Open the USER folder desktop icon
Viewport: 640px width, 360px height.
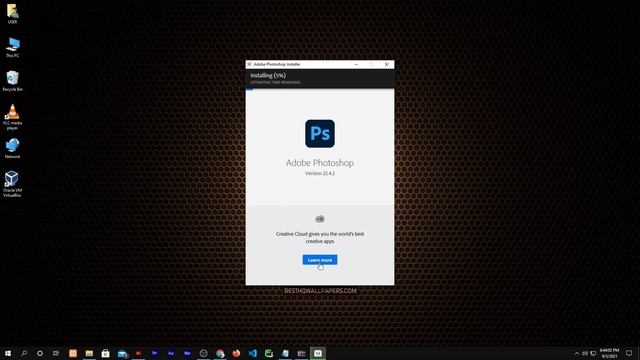click(12, 13)
